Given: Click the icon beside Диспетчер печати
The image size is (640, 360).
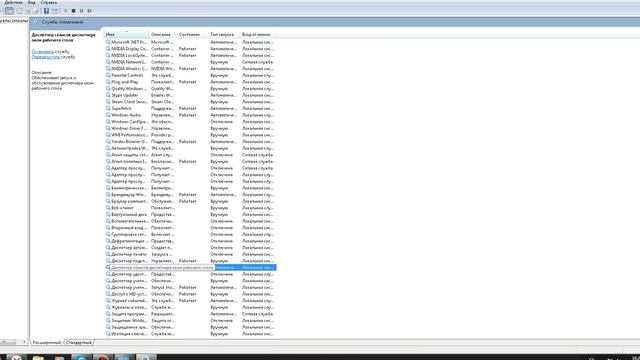Looking at the screenshot, I should [108, 254].
